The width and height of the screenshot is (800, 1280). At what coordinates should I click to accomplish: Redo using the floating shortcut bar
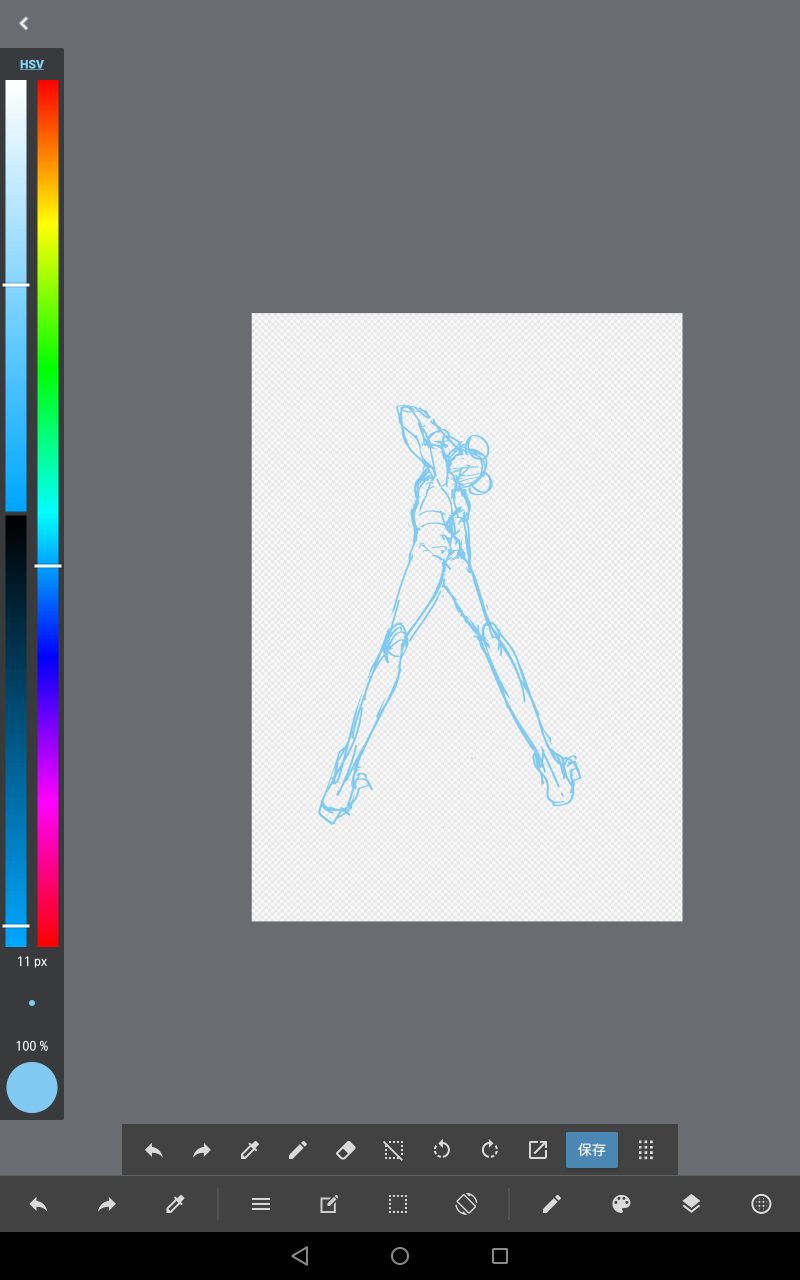pyautogui.click(x=202, y=1150)
